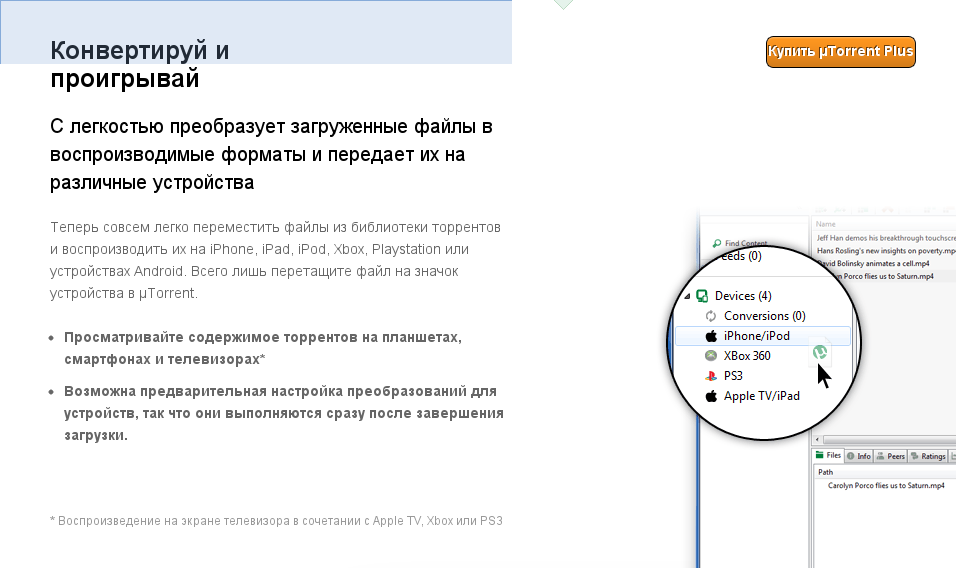Select the iPhone/iPod Apple icon
This screenshot has width=956, height=568.
[711, 336]
